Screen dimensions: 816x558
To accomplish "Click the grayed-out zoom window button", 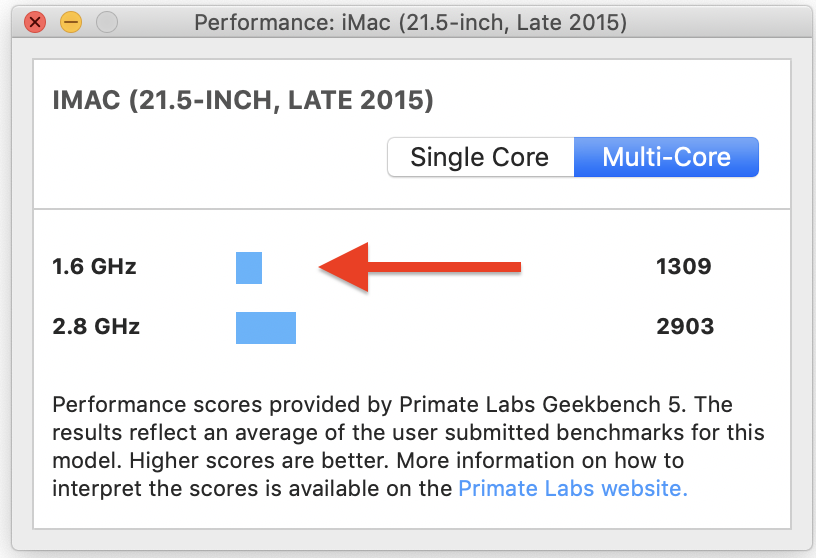I will coord(105,22).
